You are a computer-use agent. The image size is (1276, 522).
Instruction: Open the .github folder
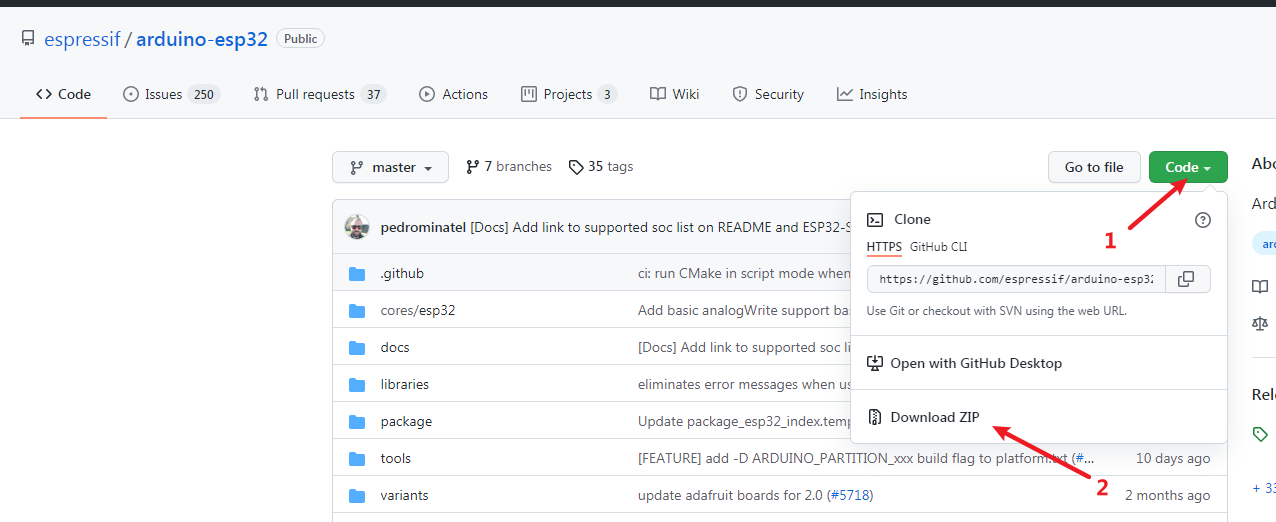(x=402, y=273)
